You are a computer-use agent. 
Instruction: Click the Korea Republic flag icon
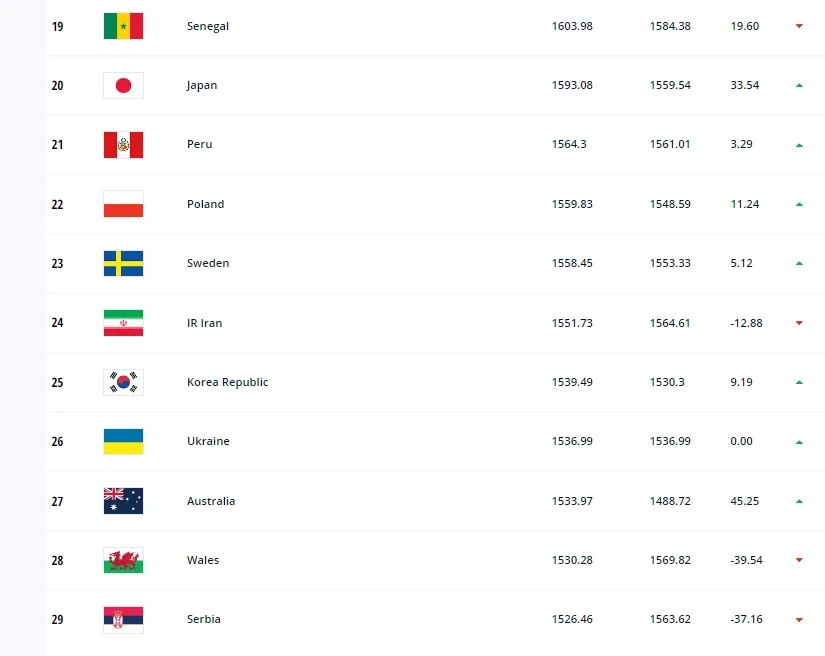pyautogui.click(x=123, y=382)
